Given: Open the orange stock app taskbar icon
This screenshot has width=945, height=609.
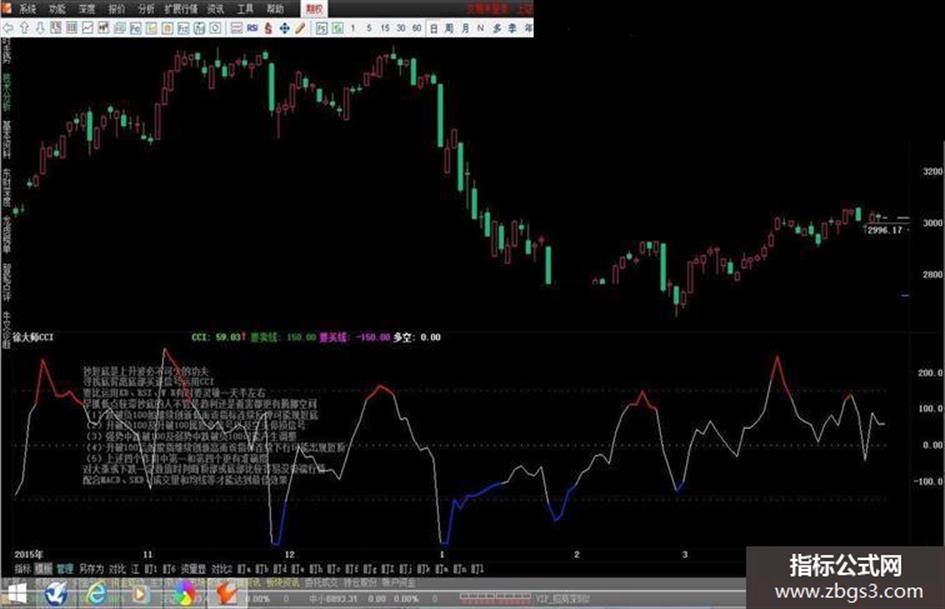Looking at the screenshot, I should [x=227, y=595].
